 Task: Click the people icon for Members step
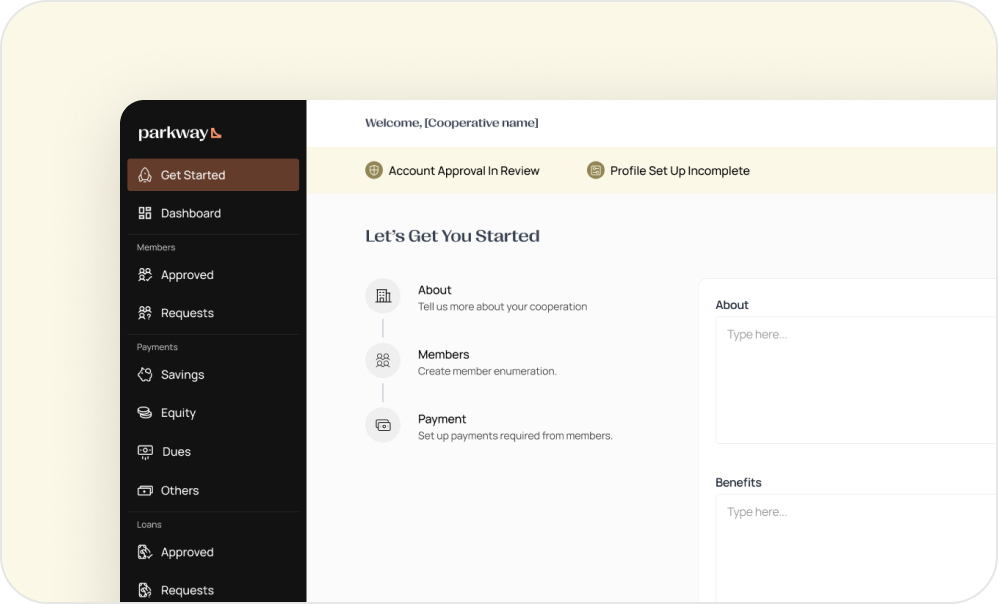click(382, 361)
